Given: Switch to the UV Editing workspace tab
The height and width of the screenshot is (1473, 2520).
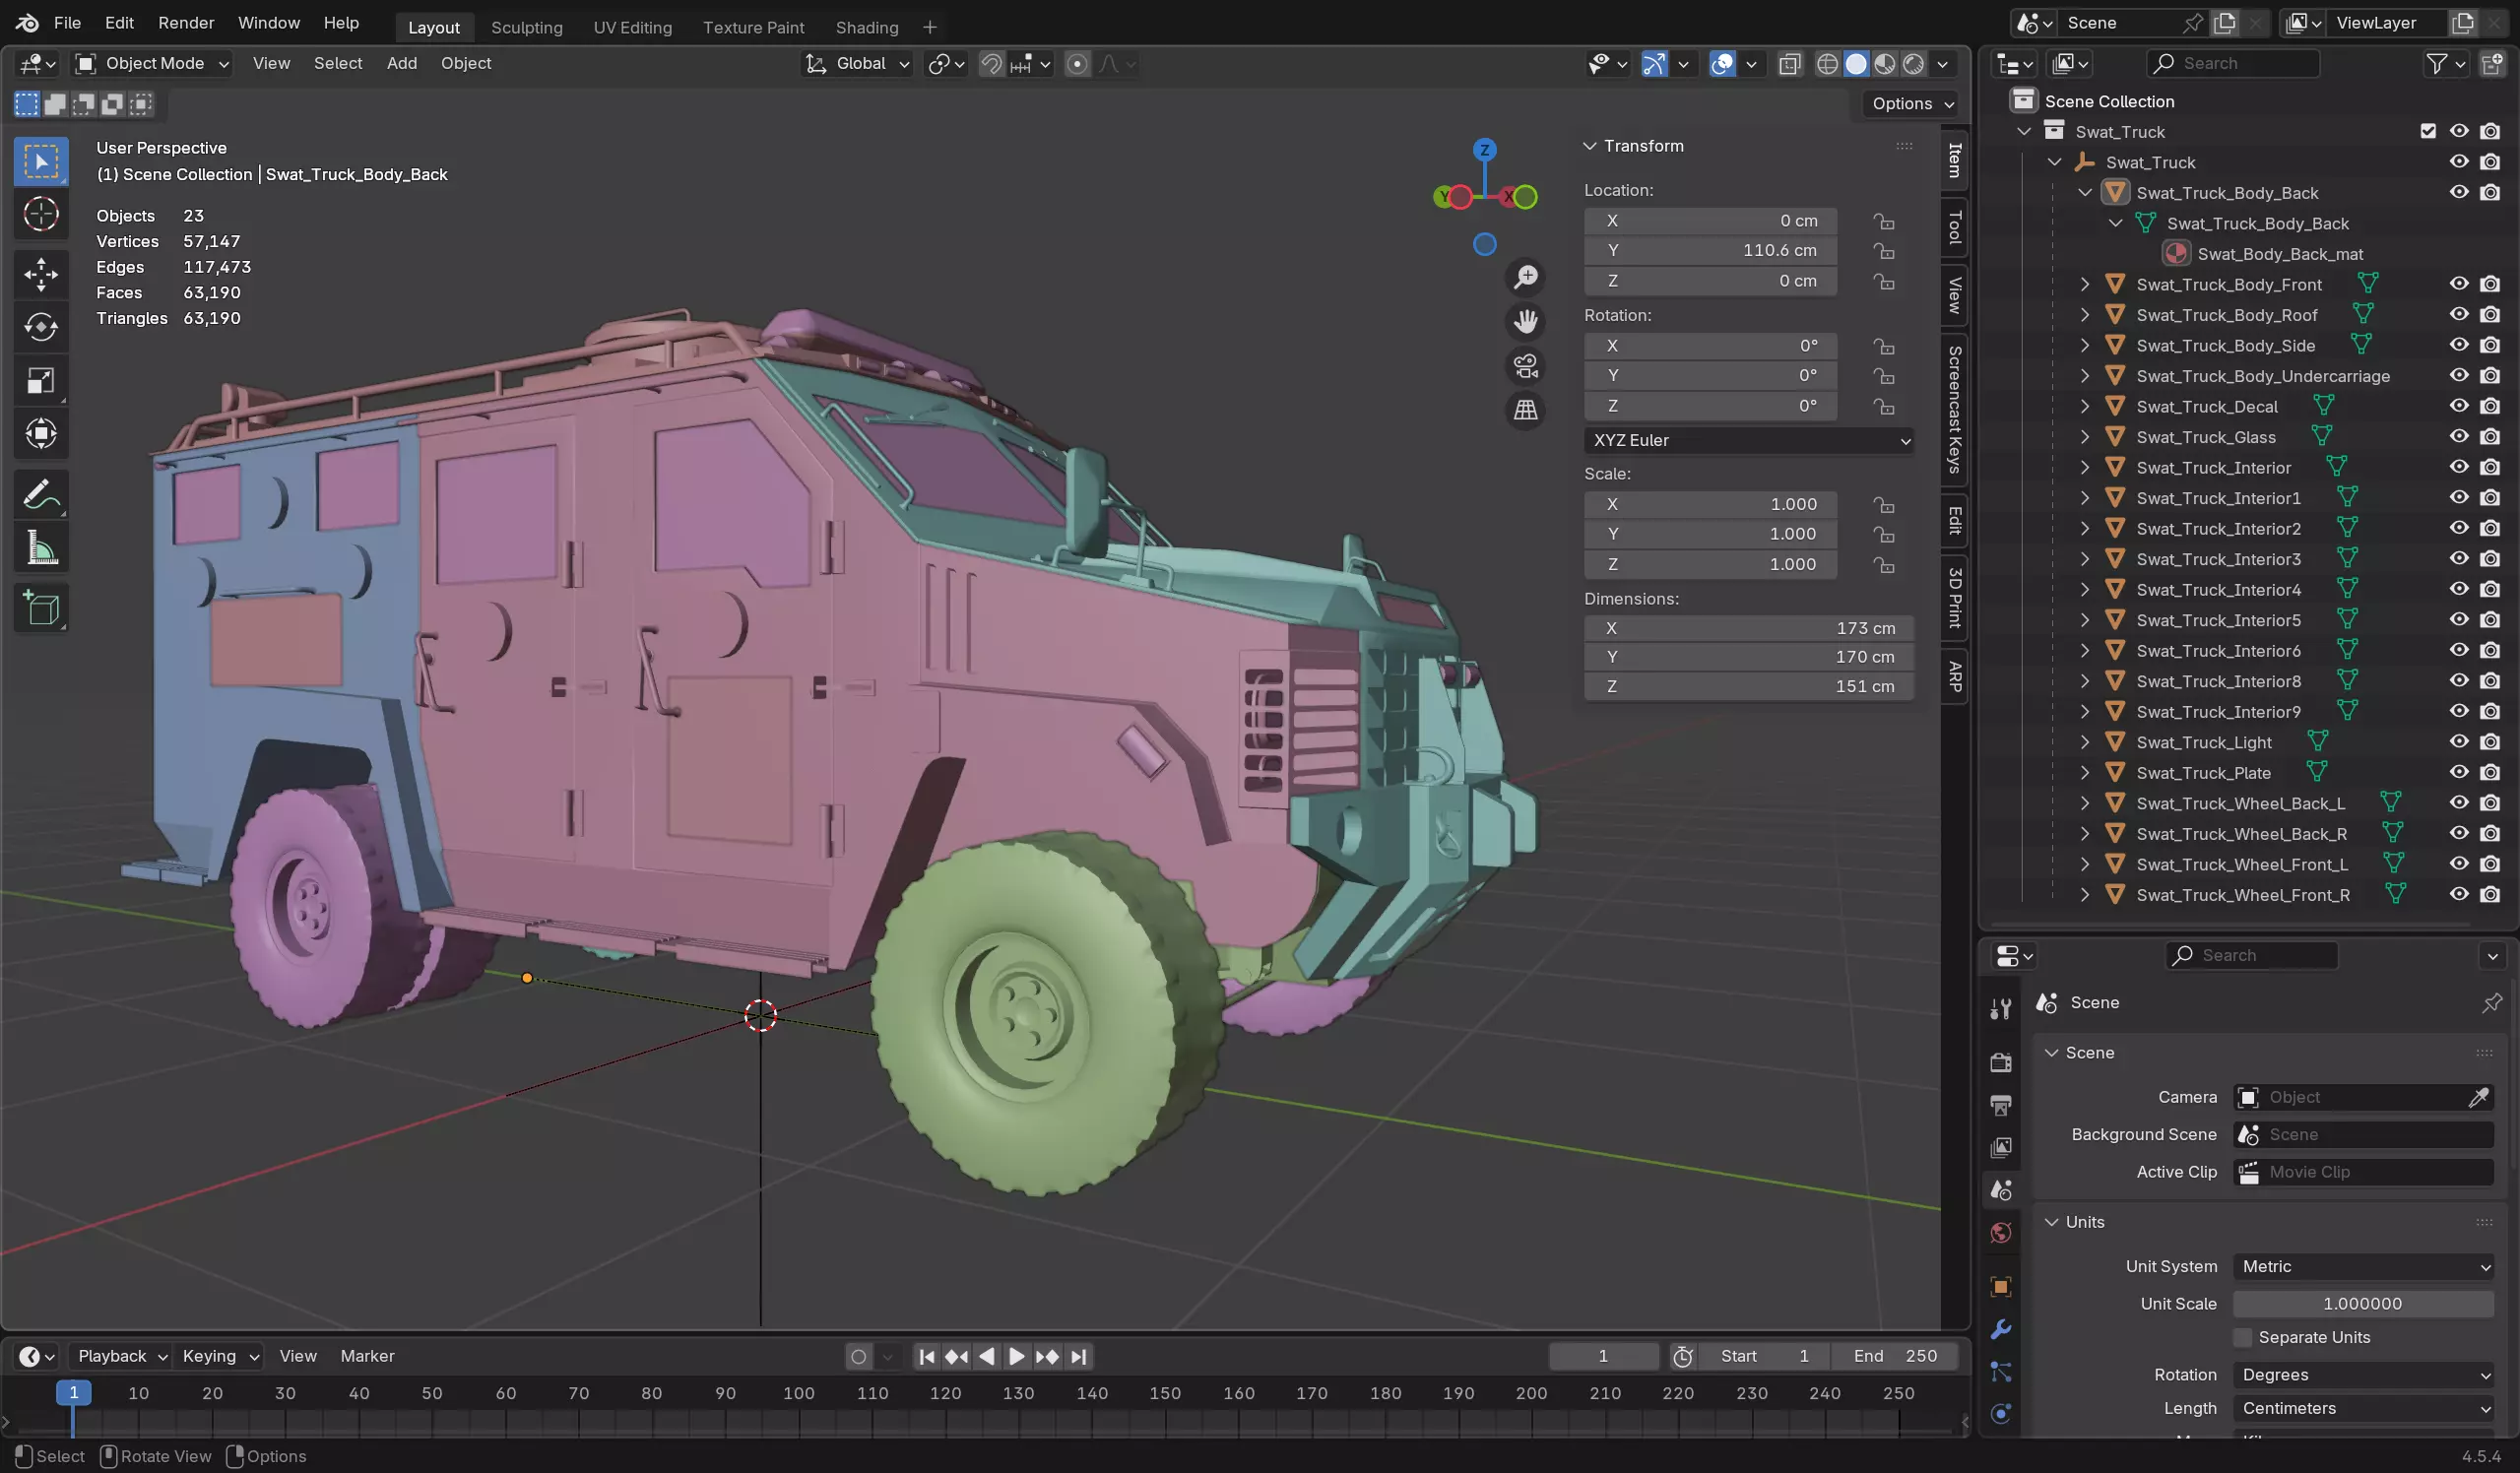Looking at the screenshot, I should click(632, 27).
